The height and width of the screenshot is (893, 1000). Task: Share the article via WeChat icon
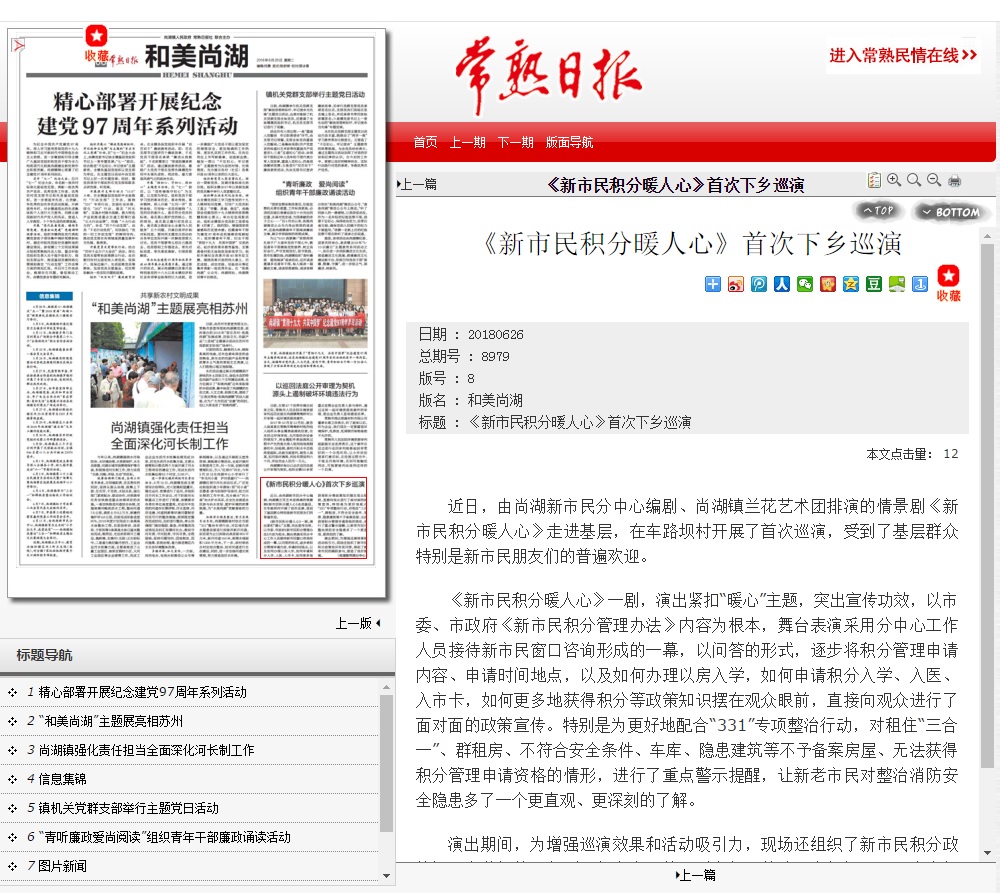804,284
